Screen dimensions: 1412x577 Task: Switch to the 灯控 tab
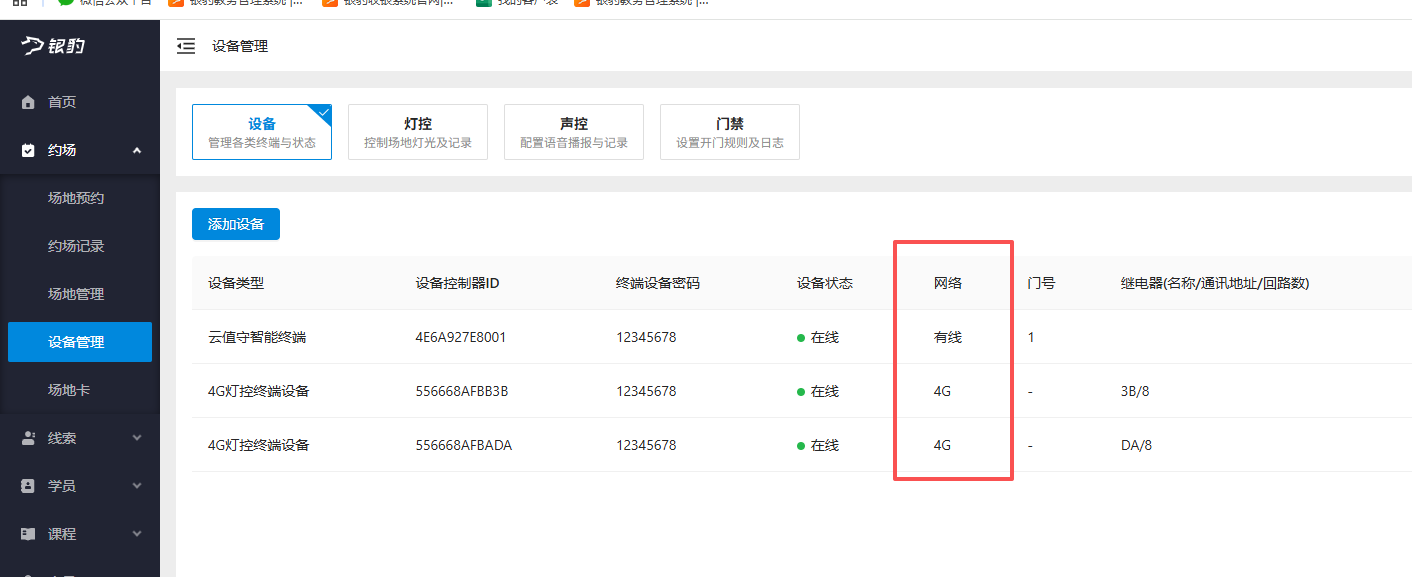tap(417, 131)
